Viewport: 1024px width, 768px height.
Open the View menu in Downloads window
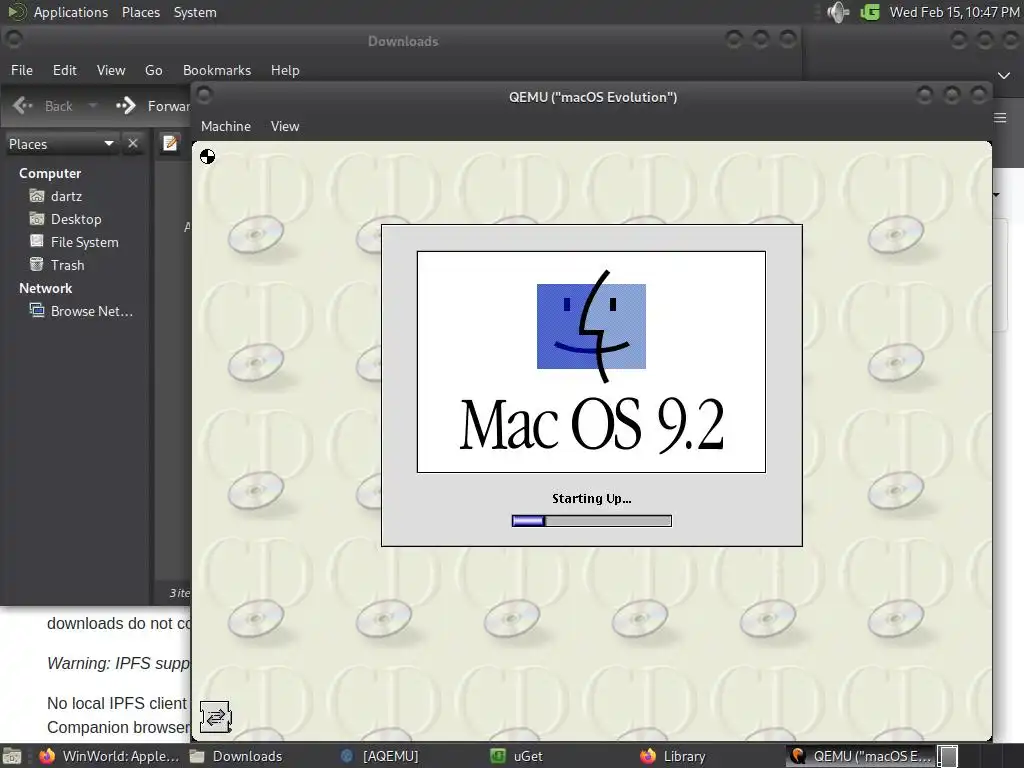pyautogui.click(x=110, y=70)
